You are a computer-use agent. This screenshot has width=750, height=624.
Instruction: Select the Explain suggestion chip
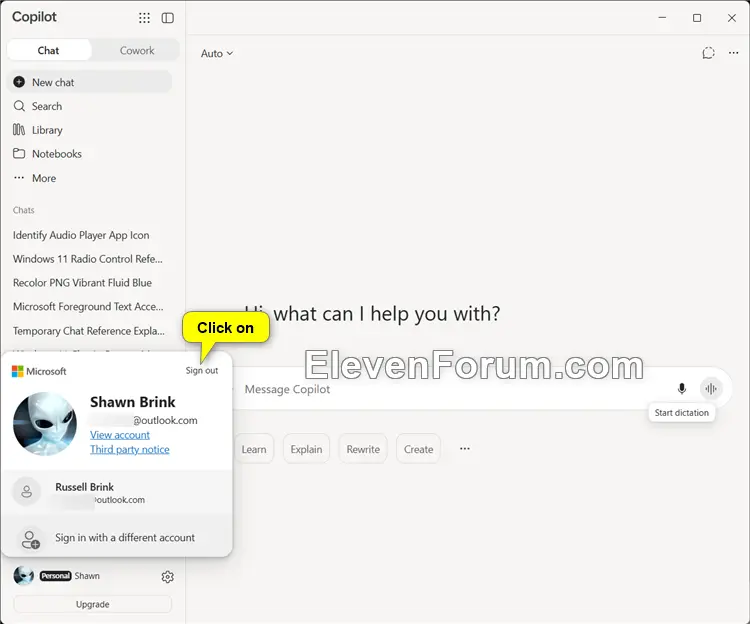(x=306, y=449)
